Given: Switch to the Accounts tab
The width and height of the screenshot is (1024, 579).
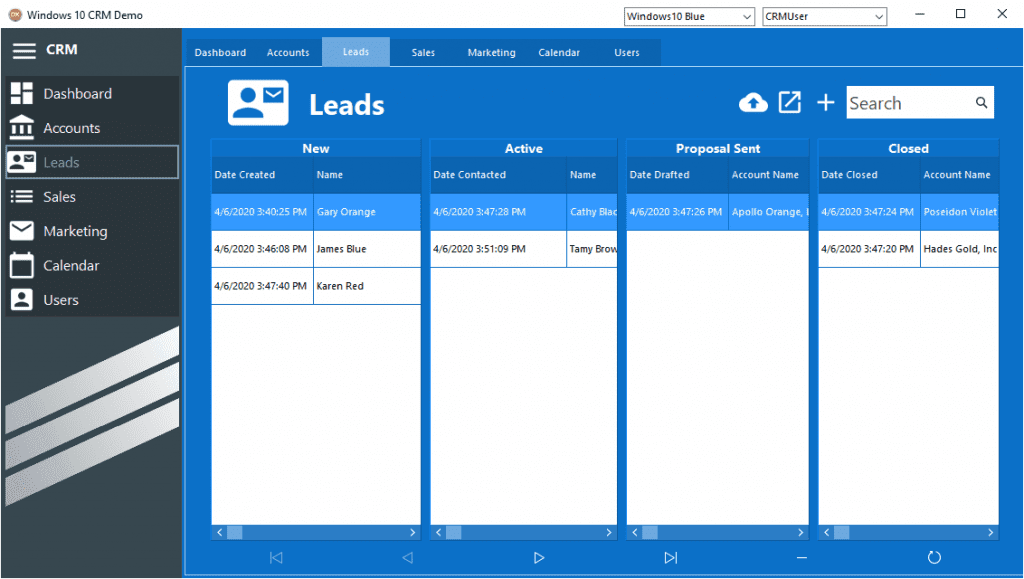Looking at the screenshot, I should 288,52.
